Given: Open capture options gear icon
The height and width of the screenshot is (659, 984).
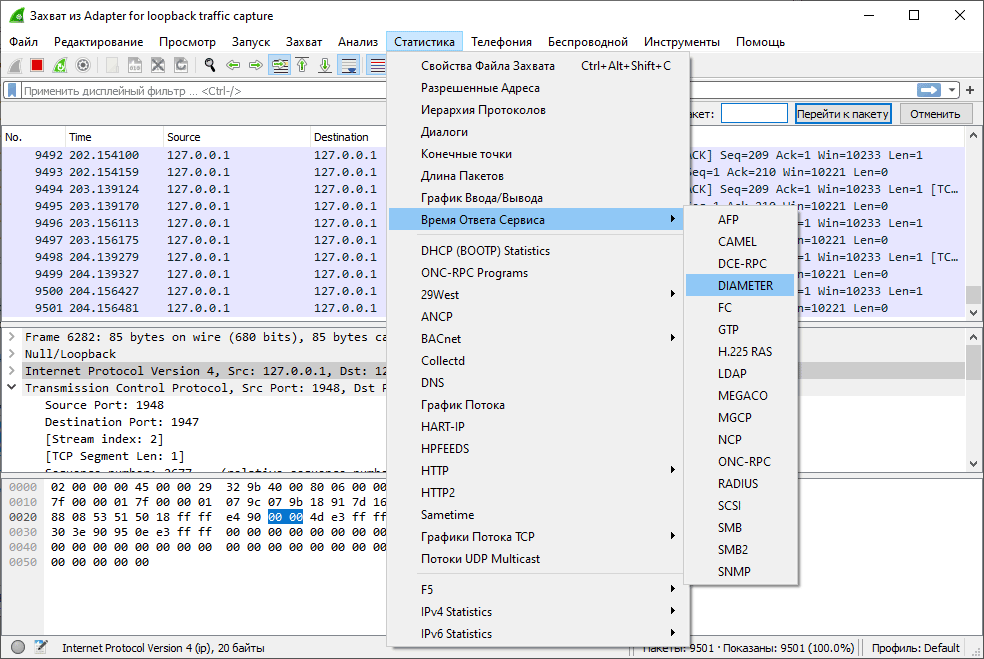Looking at the screenshot, I should coord(83,65).
